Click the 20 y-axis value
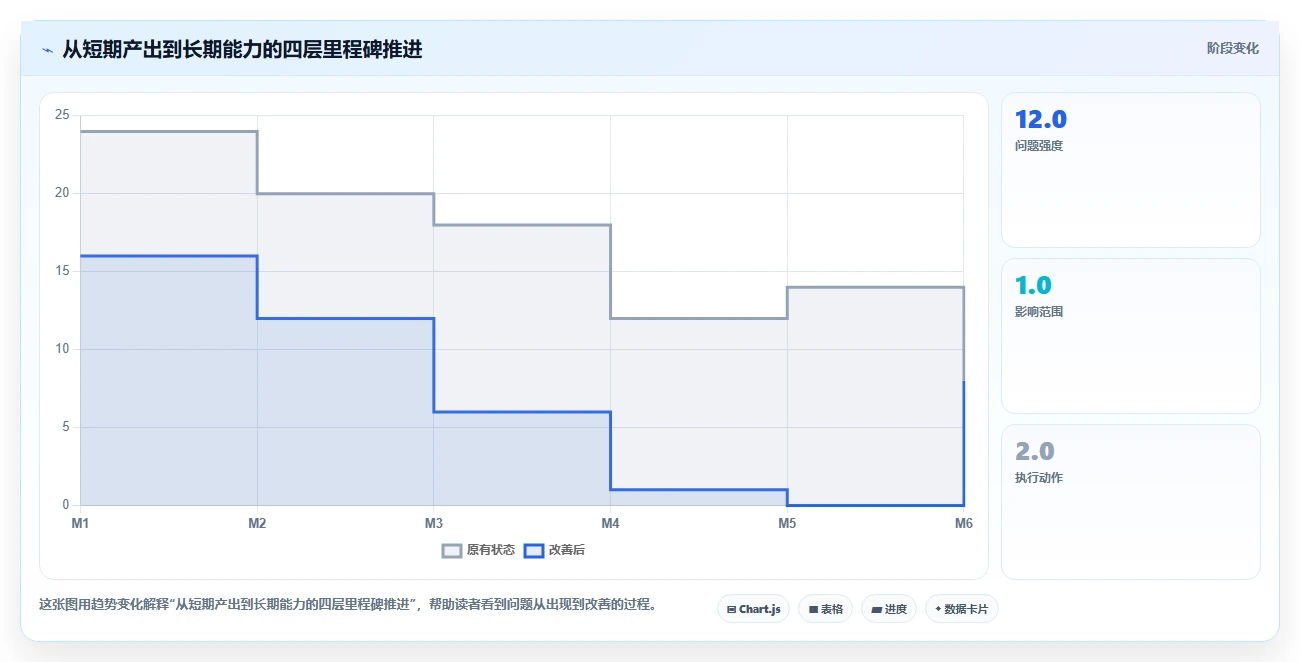Viewport: 1300px width, 662px height. coord(62,193)
